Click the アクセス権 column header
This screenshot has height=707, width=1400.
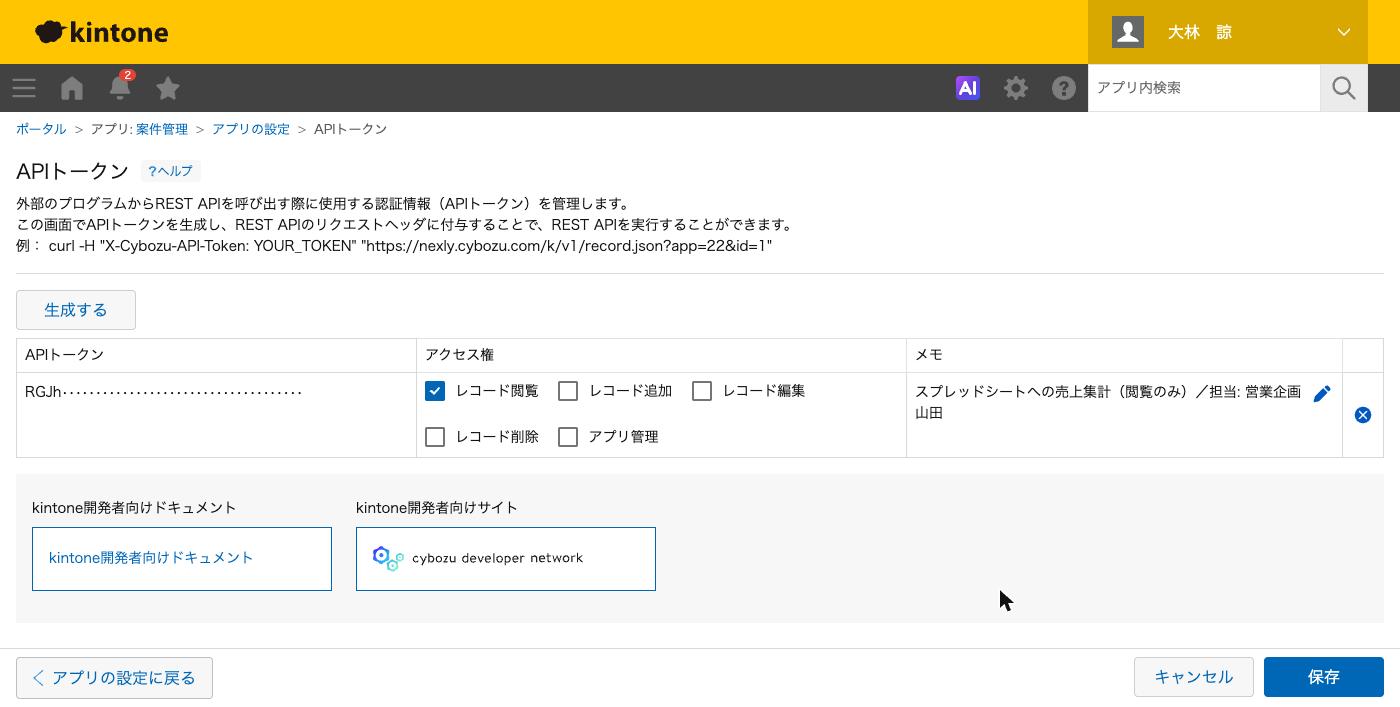pyautogui.click(x=459, y=355)
